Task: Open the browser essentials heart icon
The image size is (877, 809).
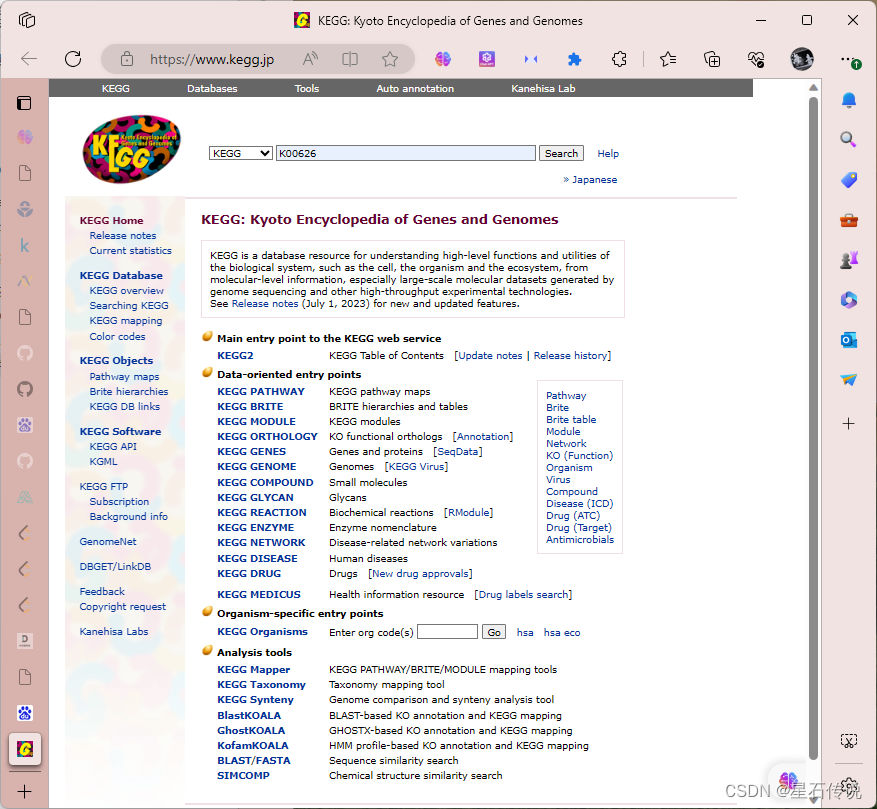Action: [756, 59]
